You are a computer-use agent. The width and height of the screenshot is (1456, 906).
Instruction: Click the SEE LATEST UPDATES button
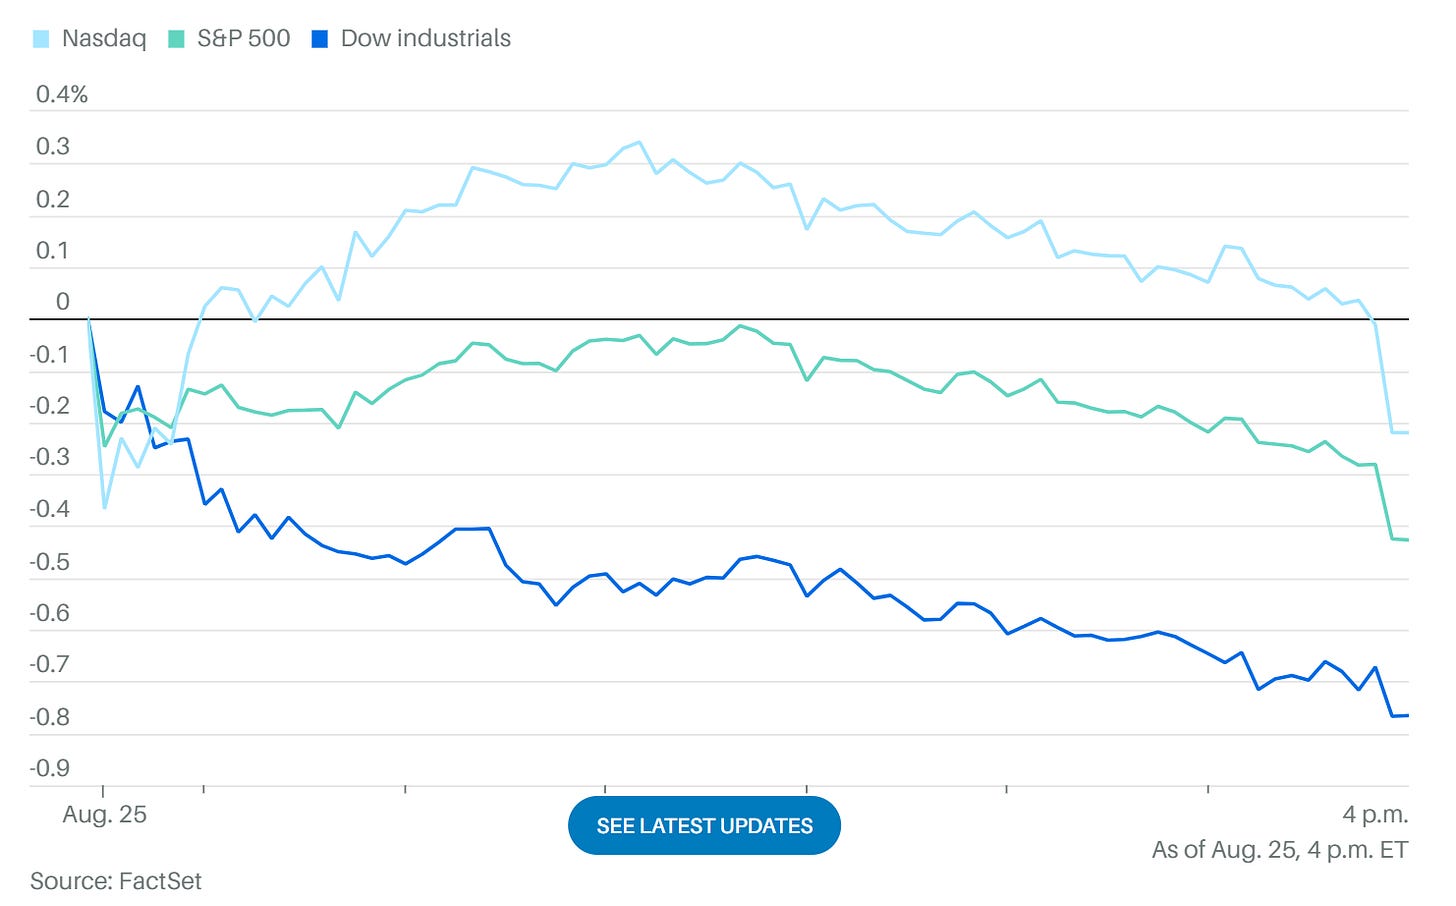tap(704, 826)
